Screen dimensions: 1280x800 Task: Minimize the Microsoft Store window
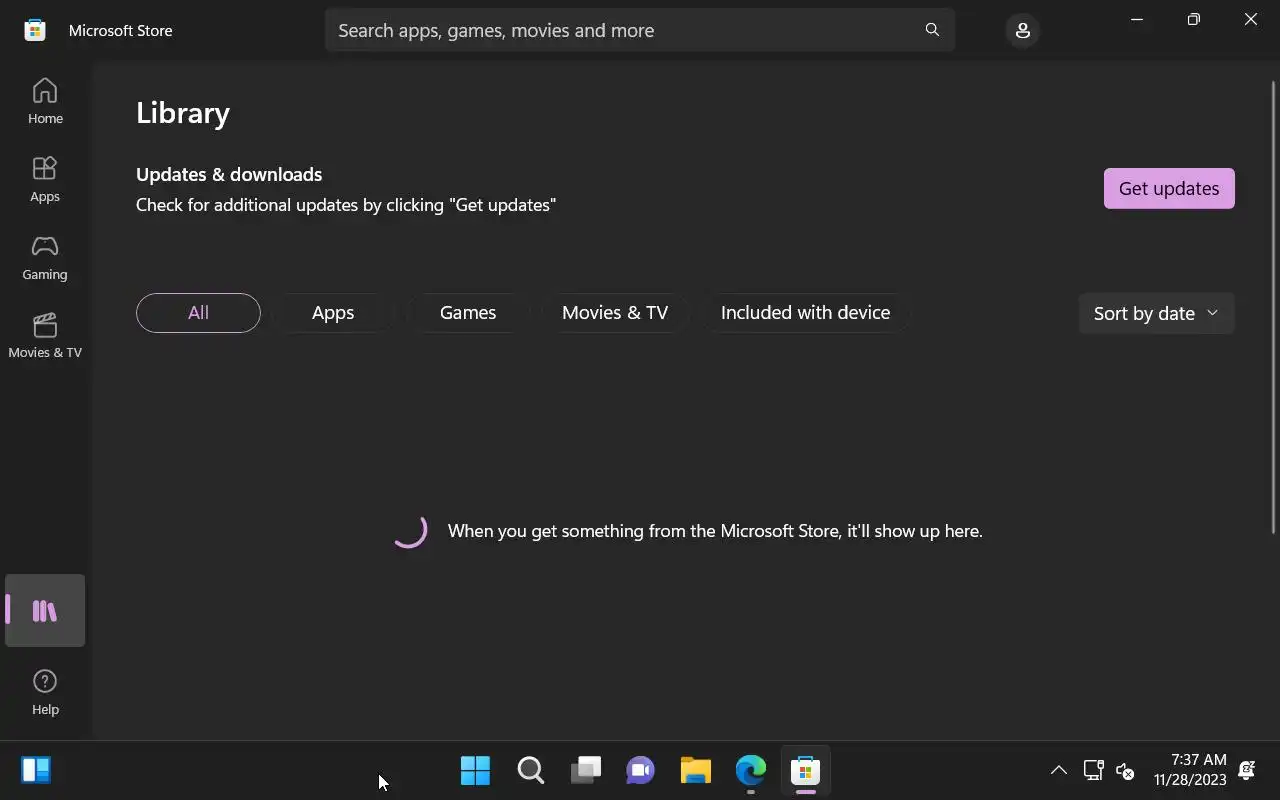point(1137,19)
